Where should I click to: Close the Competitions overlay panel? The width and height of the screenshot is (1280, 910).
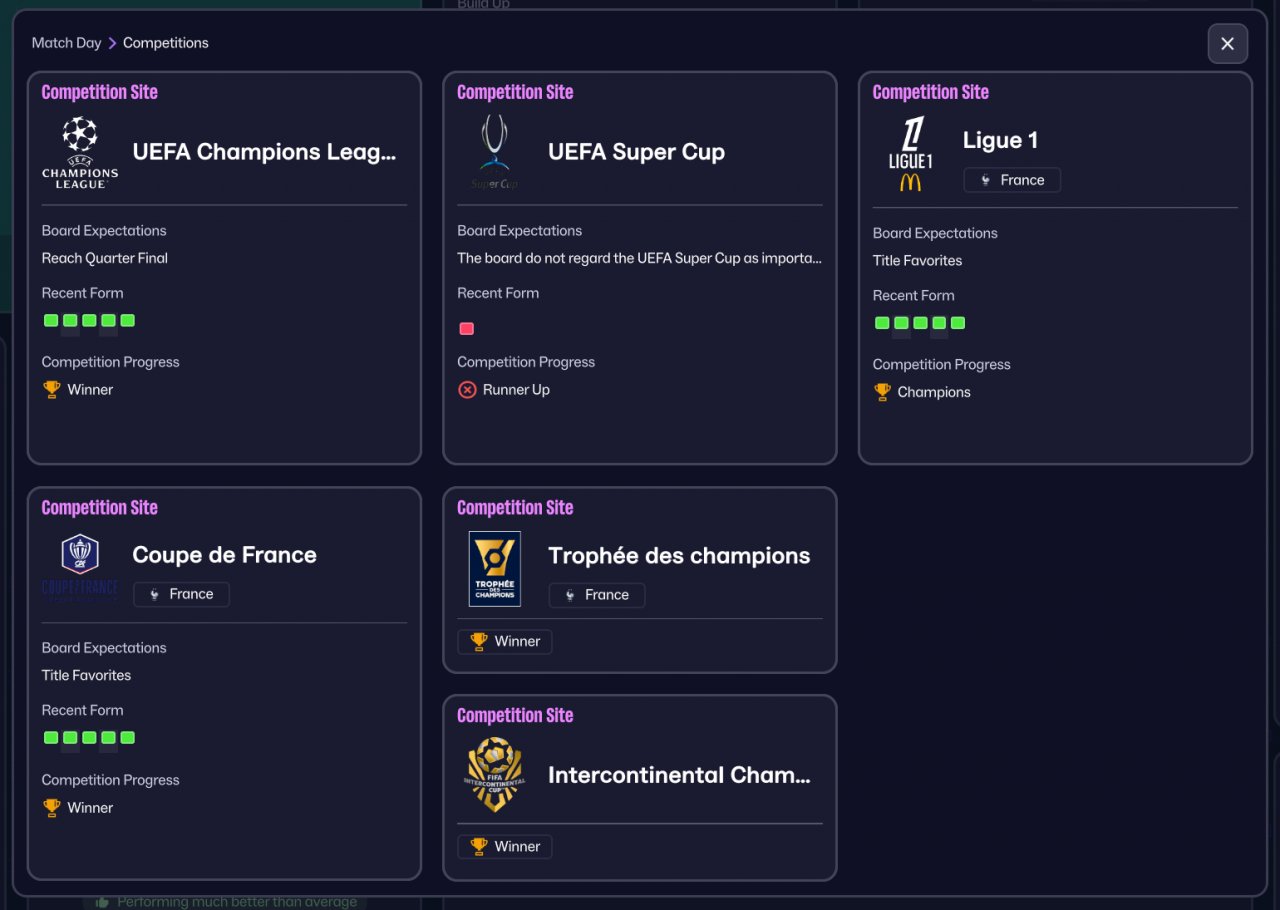pos(1228,44)
